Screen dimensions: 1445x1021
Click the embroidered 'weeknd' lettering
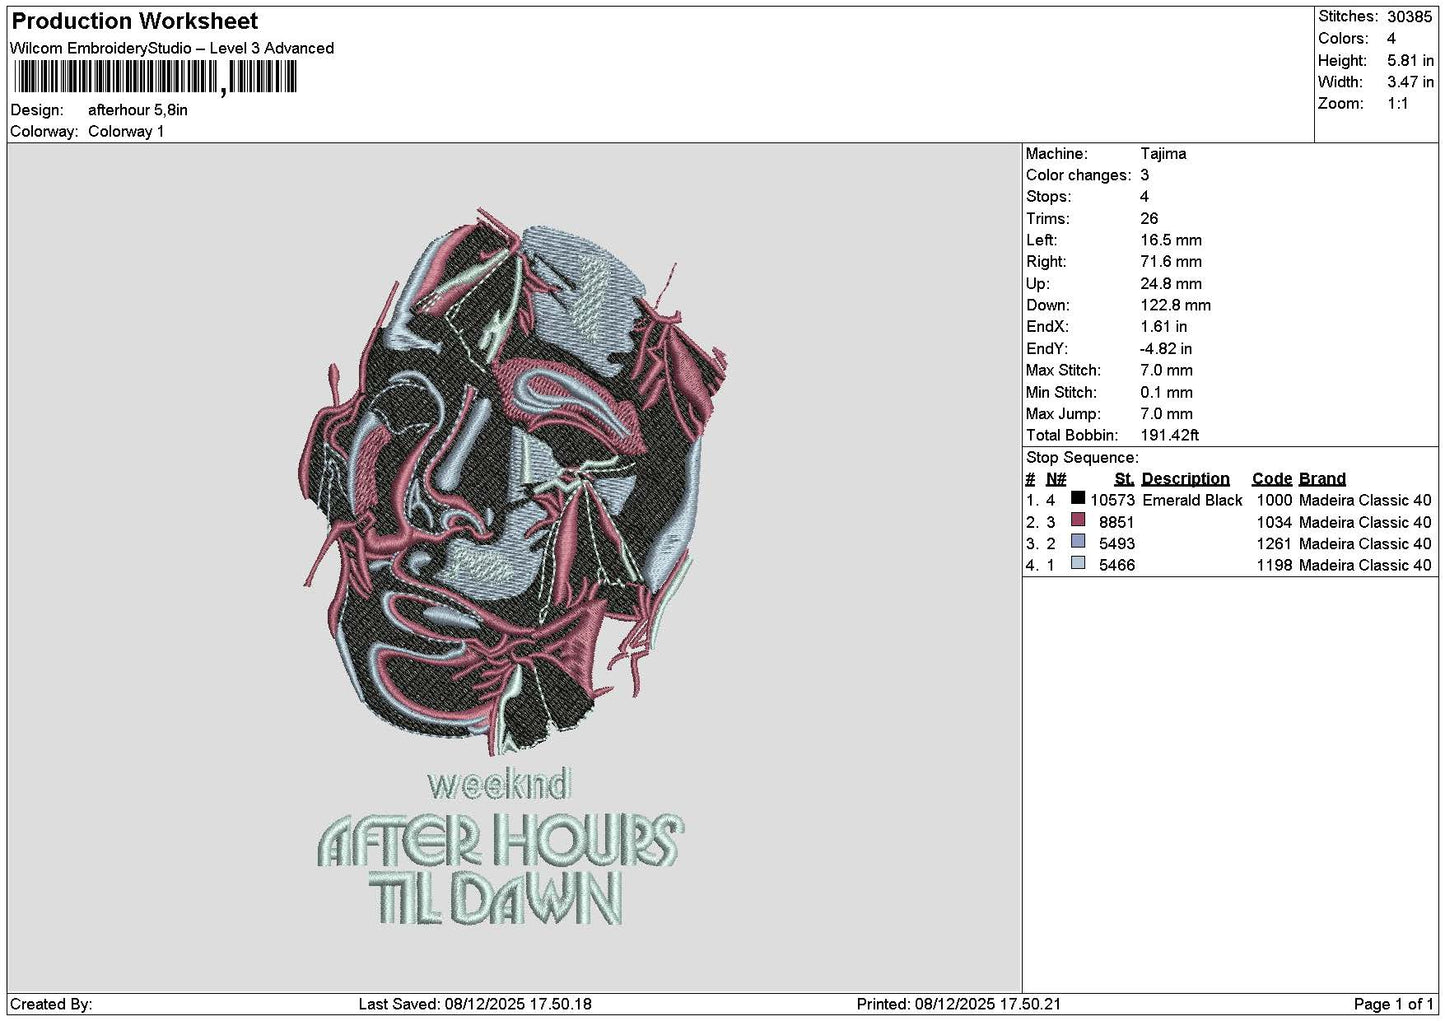tap(499, 784)
